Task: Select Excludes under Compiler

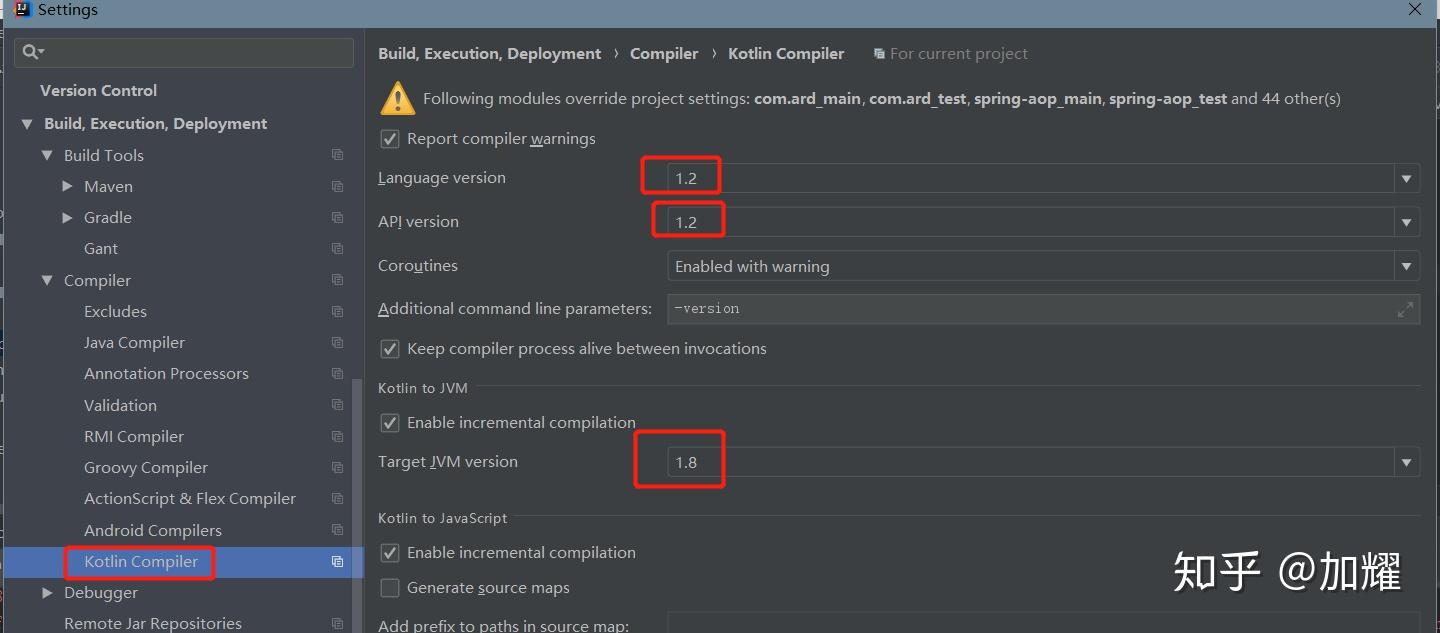Action: [x=115, y=311]
